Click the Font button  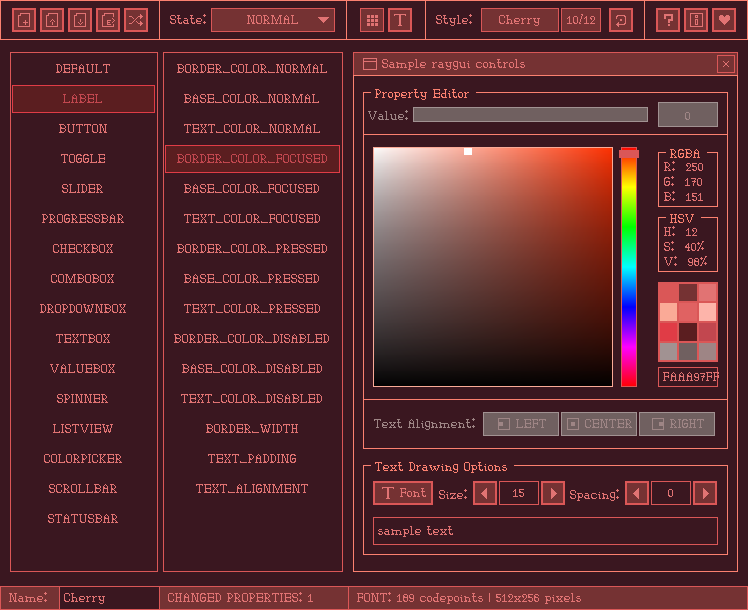pyautogui.click(x=403, y=493)
